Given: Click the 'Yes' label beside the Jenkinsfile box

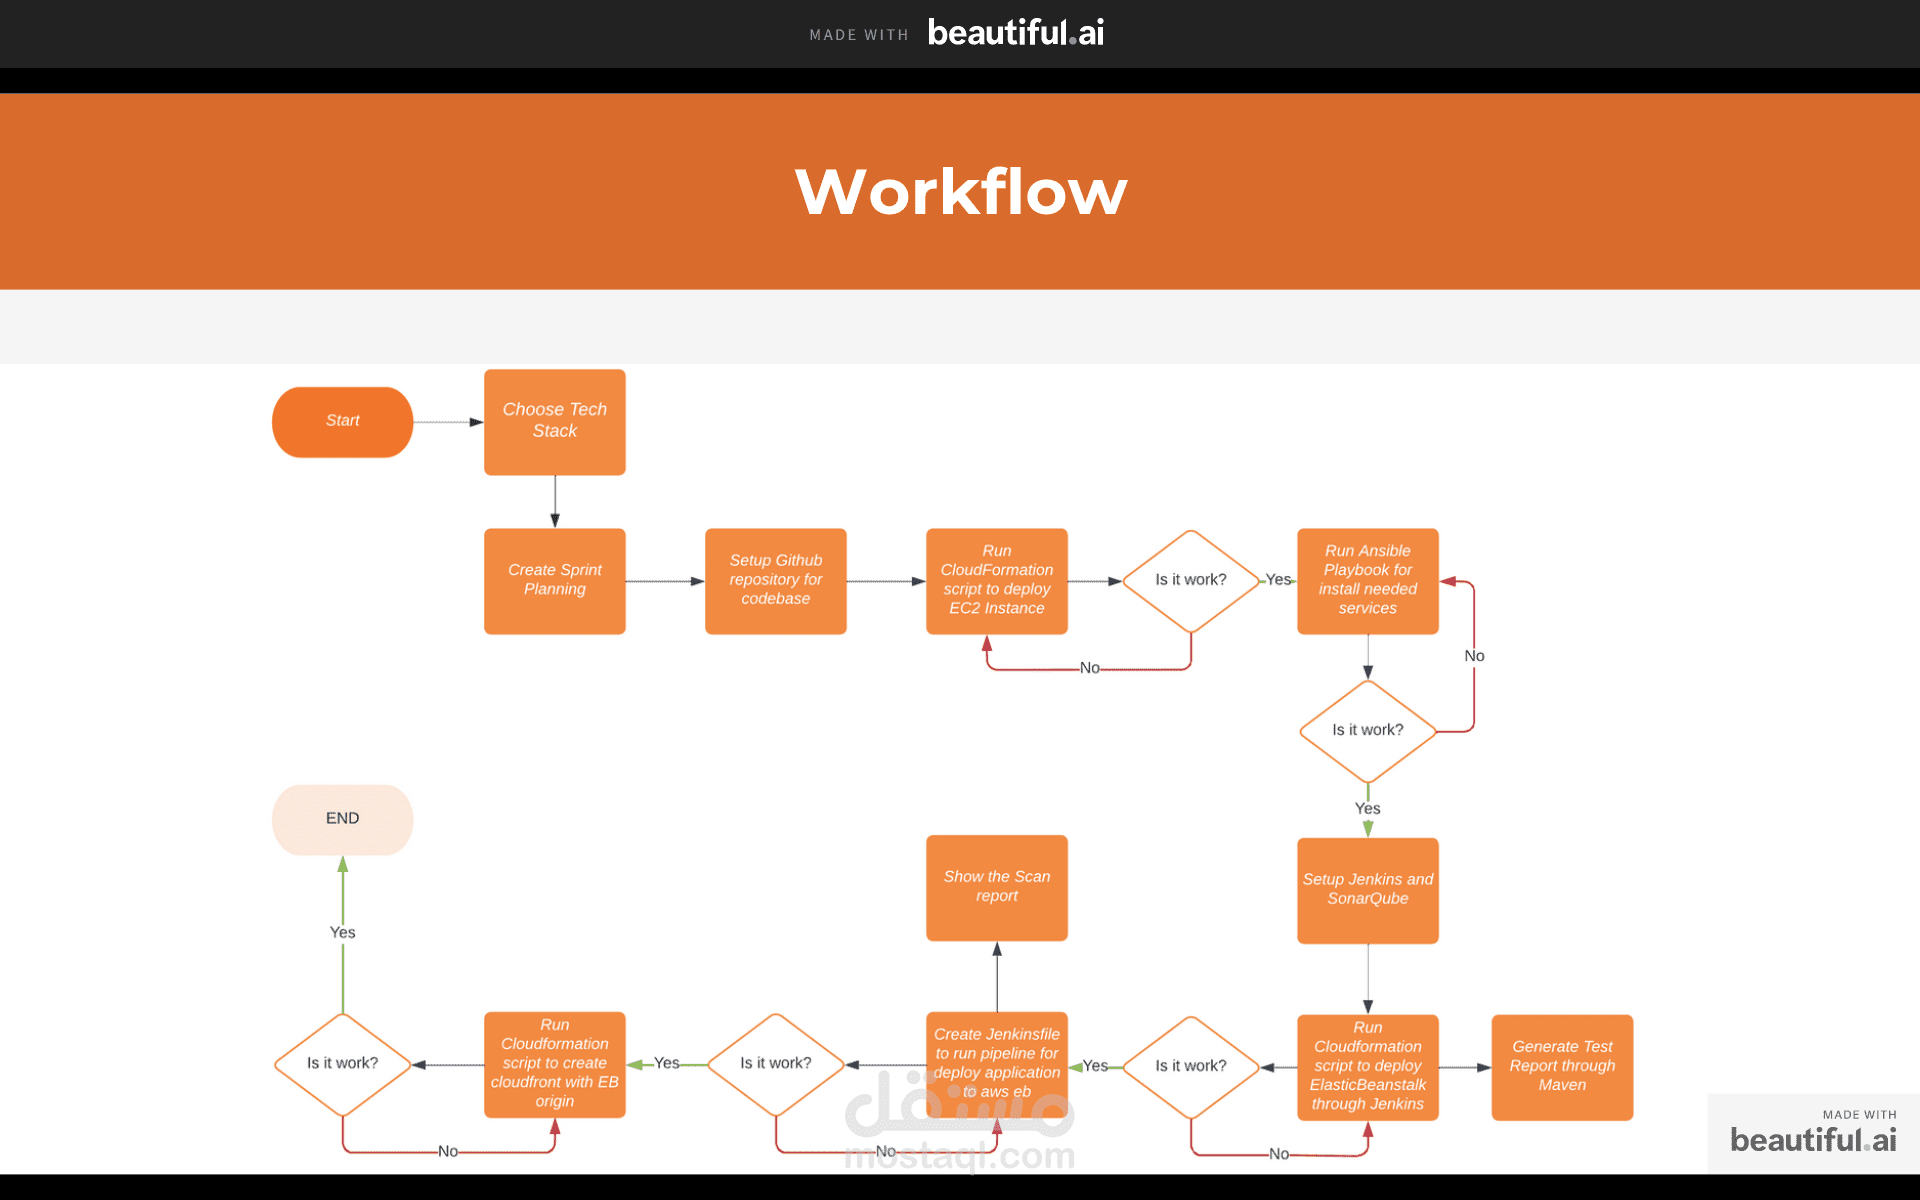Looking at the screenshot, I should pyautogui.click(x=1095, y=1066).
